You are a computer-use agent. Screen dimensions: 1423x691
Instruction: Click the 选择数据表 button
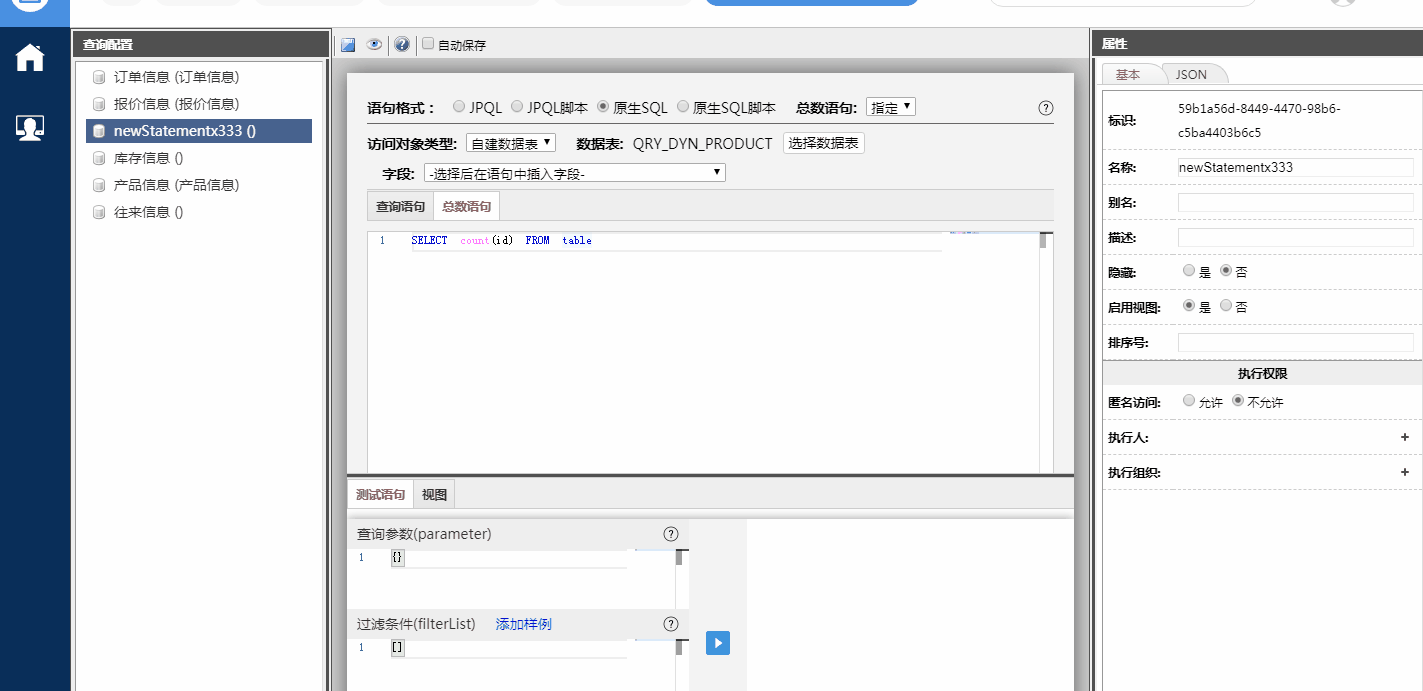(823, 143)
